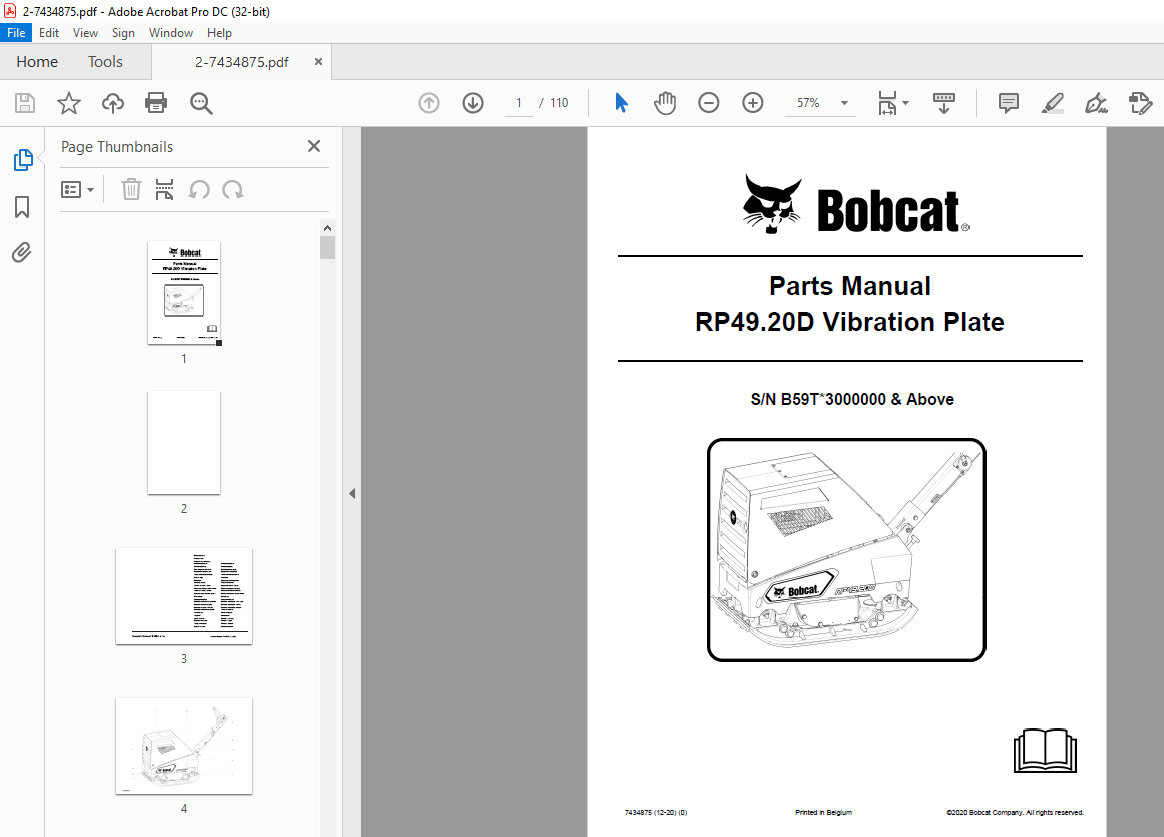1164x837 pixels.
Task: Switch to the Tools tab
Action: click(105, 62)
